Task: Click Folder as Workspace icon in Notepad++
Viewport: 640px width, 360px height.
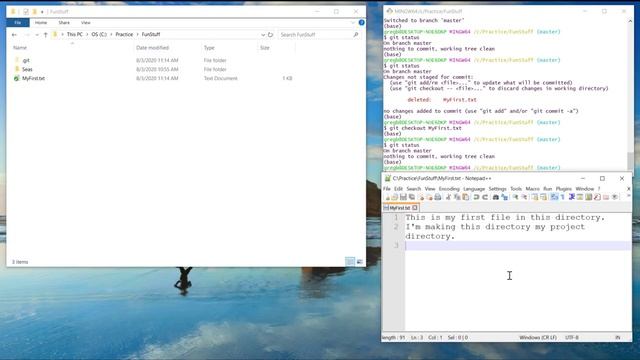Action: (x=606, y=197)
